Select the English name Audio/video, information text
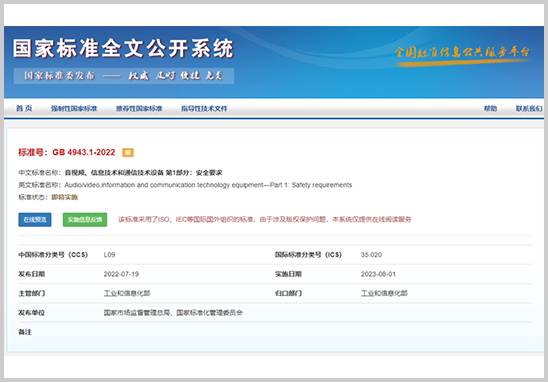Image resolution: width=548 pixels, height=382 pixels. click(x=208, y=185)
